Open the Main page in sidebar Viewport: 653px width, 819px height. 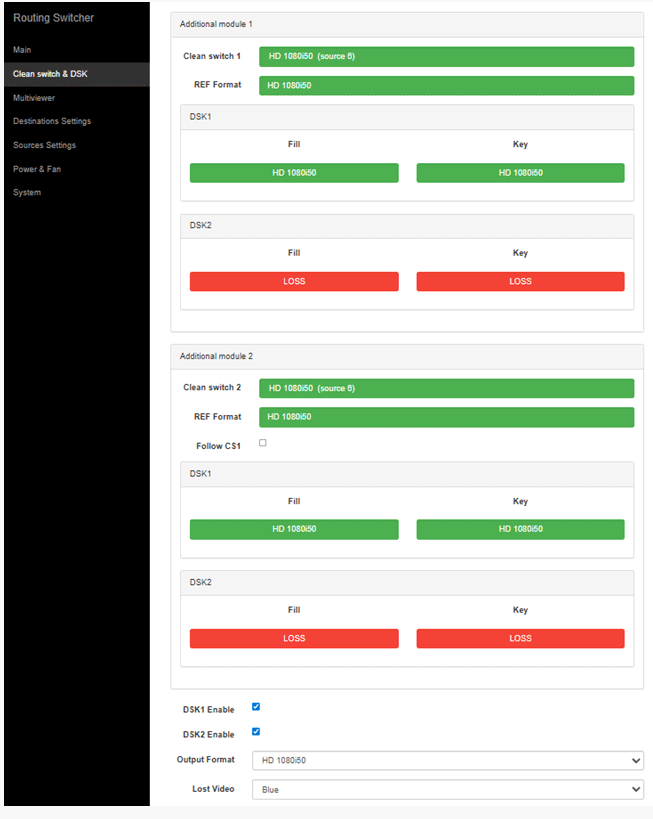(x=22, y=50)
